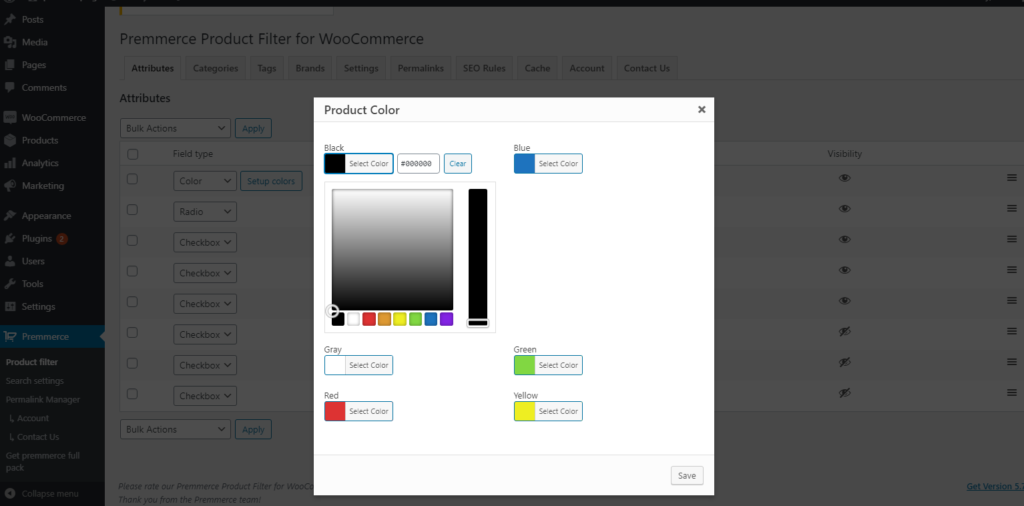Open the Color field type dropdown
1024x506 pixels.
pos(205,181)
